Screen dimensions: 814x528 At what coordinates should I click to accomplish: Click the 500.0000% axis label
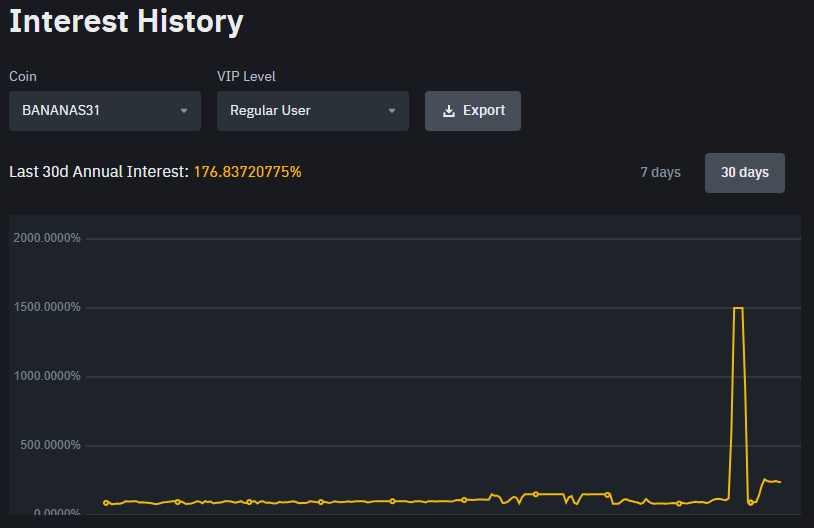coord(50,445)
